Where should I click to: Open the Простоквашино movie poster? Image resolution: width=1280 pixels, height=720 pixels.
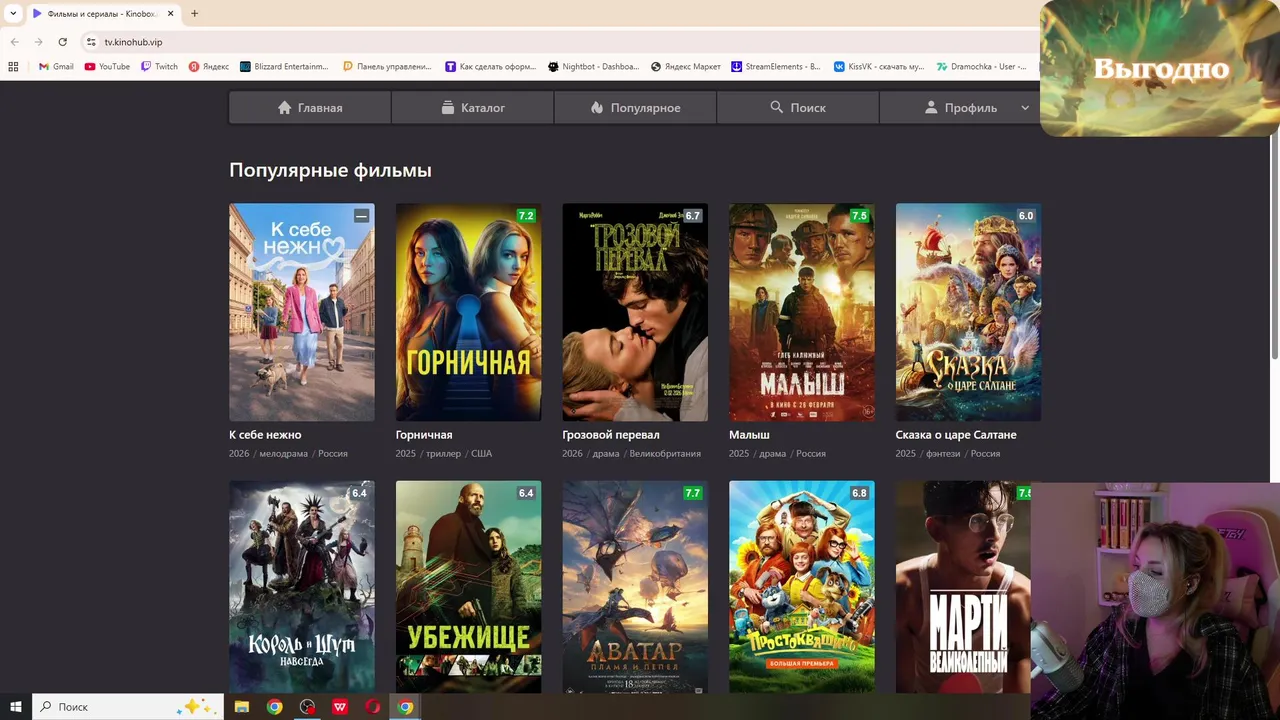click(x=802, y=587)
